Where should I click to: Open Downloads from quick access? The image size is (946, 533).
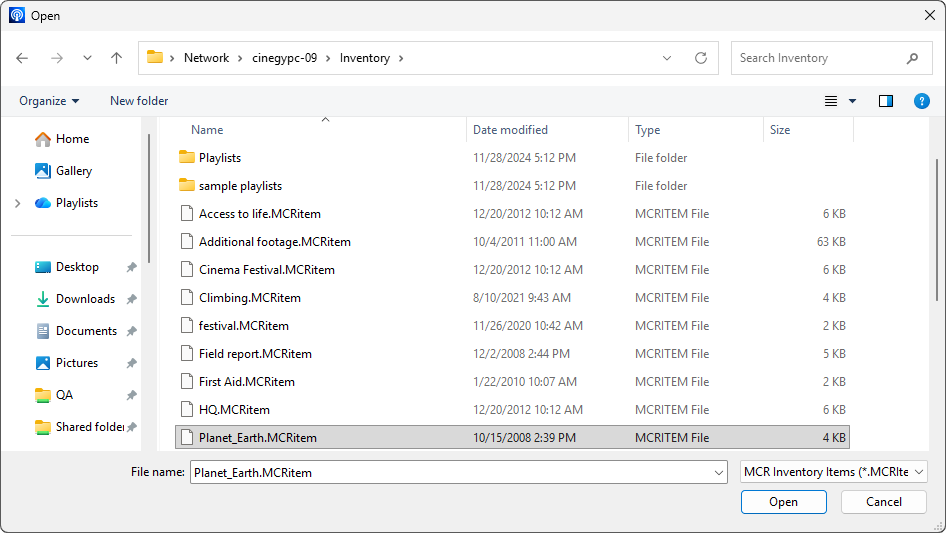pos(84,299)
